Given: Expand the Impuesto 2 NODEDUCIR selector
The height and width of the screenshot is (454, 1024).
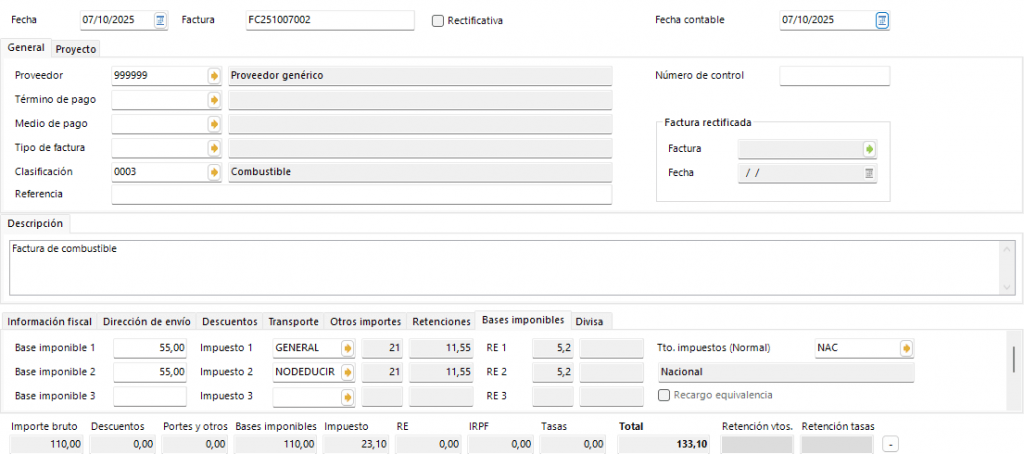Looking at the screenshot, I should pos(348,372).
